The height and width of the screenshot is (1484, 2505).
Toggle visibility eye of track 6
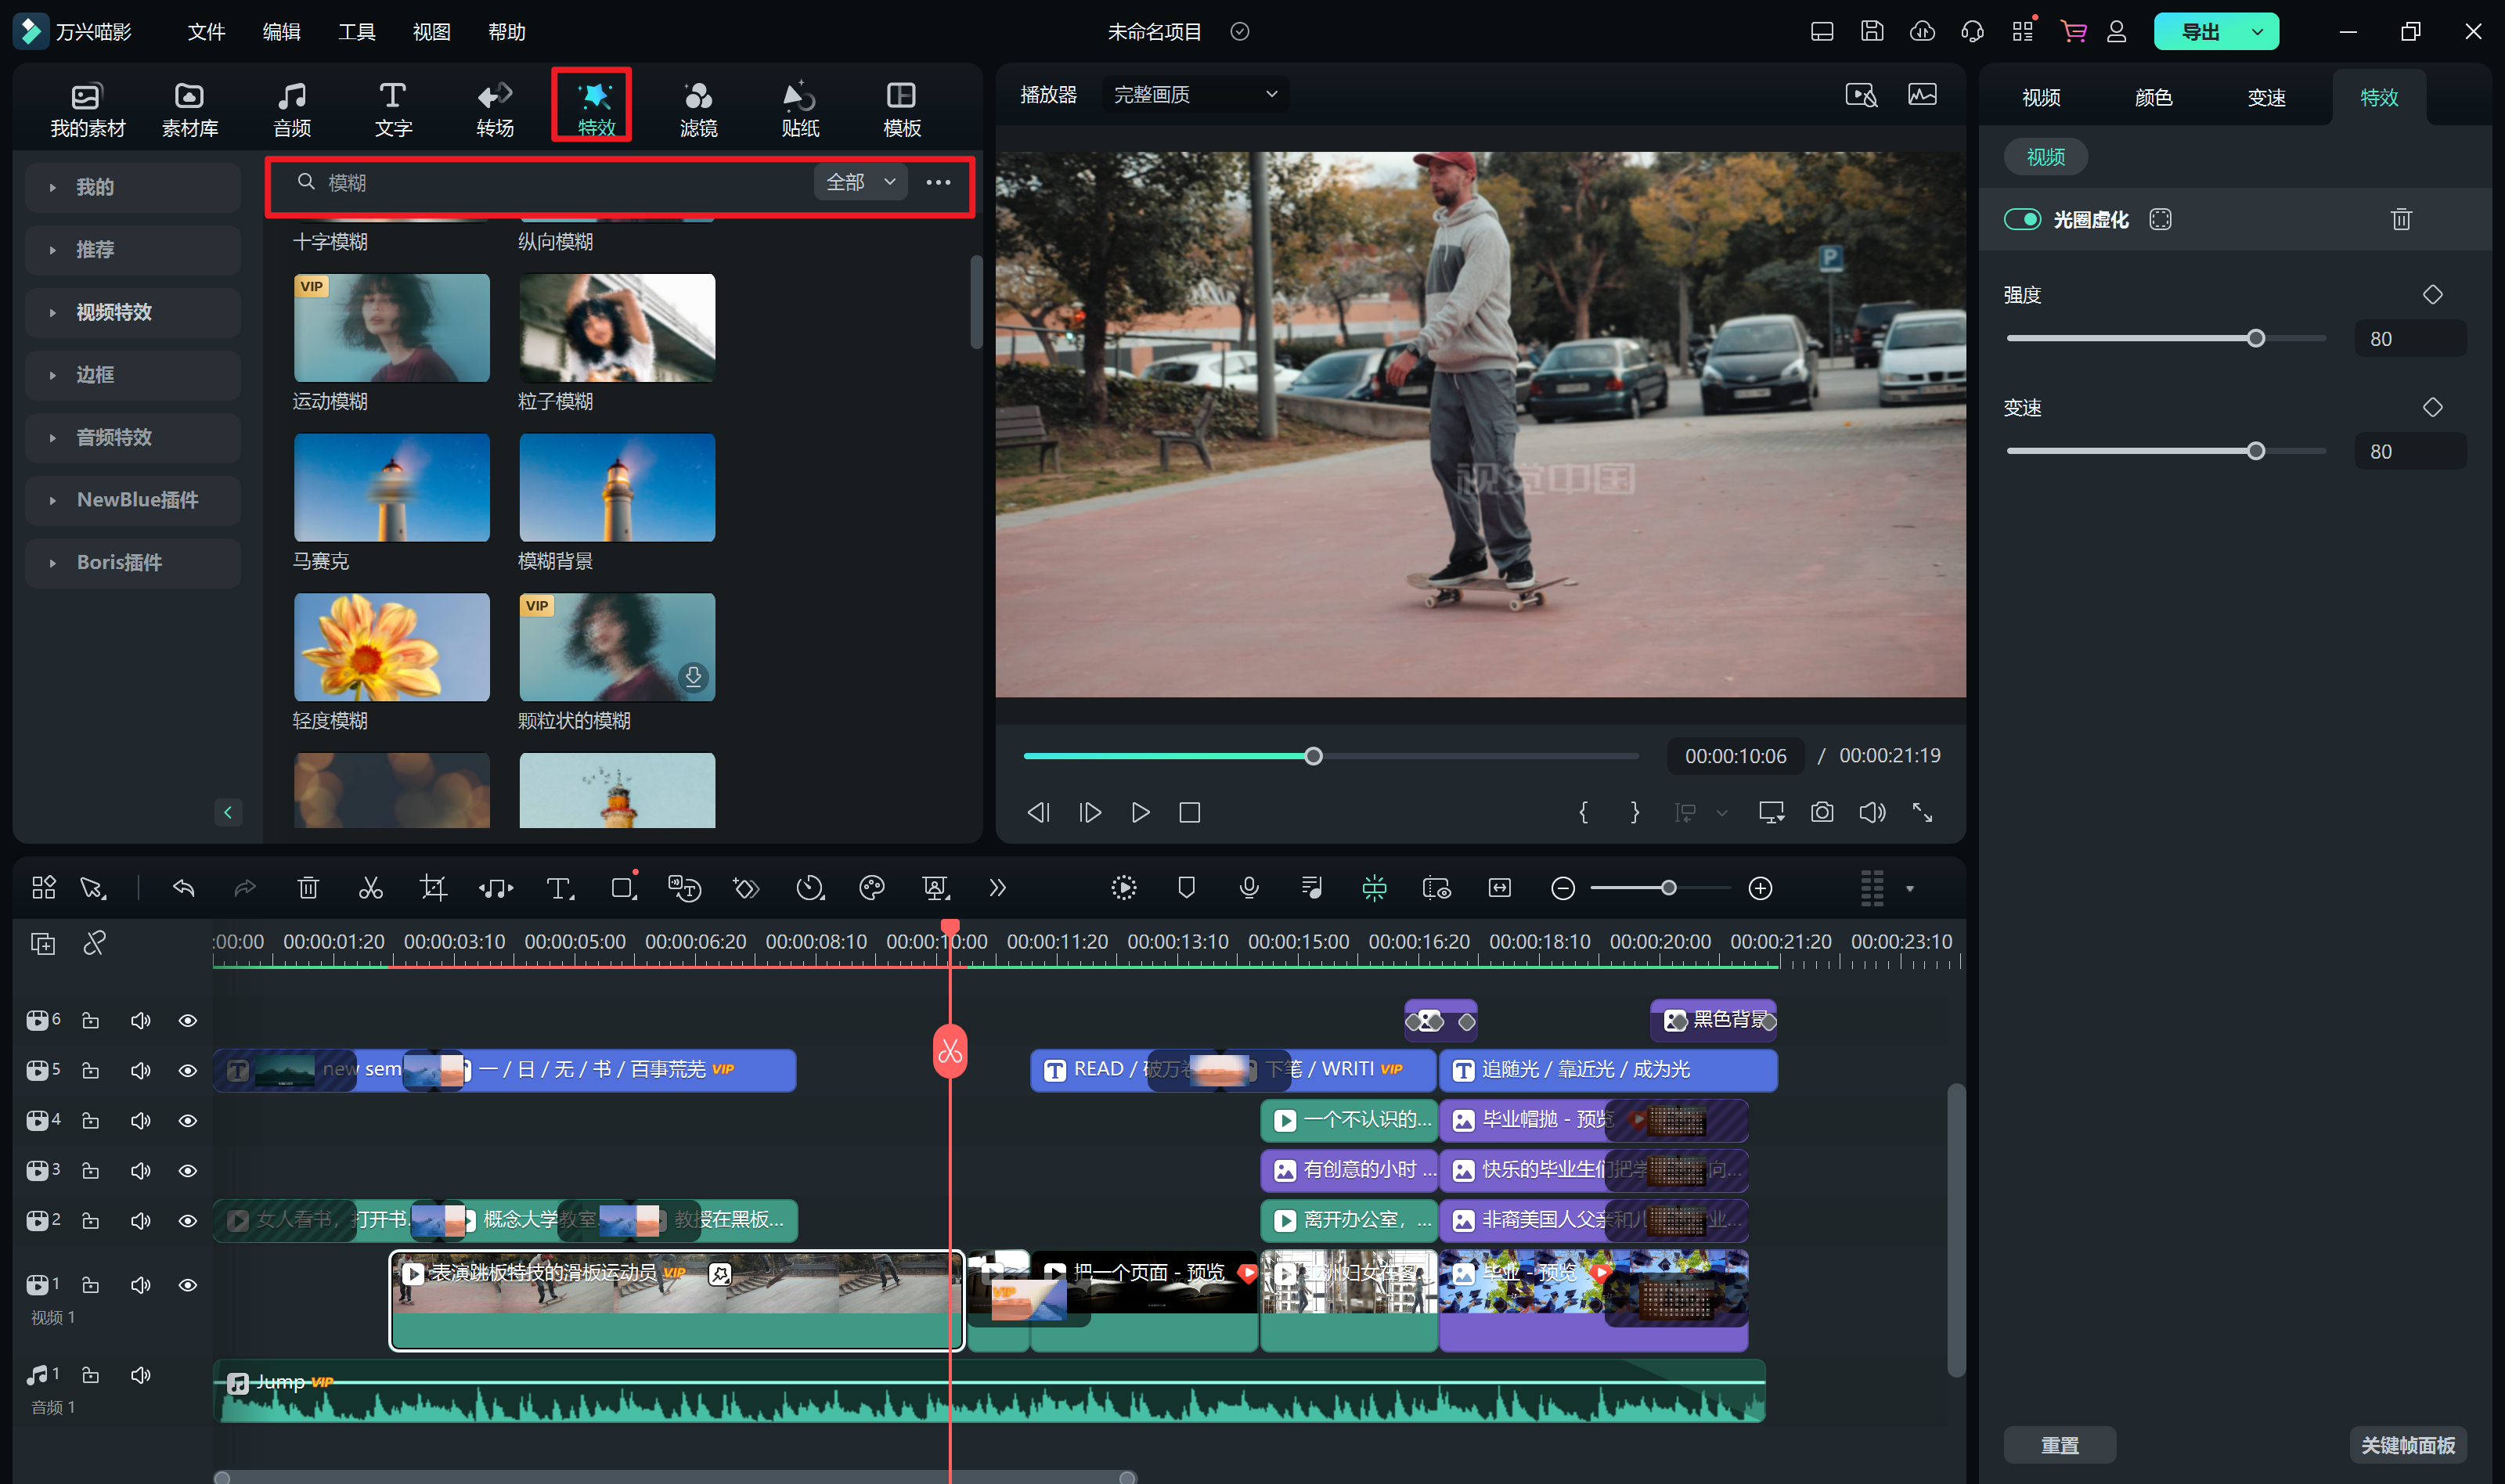pyautogui.click(x=187, y=1020)
